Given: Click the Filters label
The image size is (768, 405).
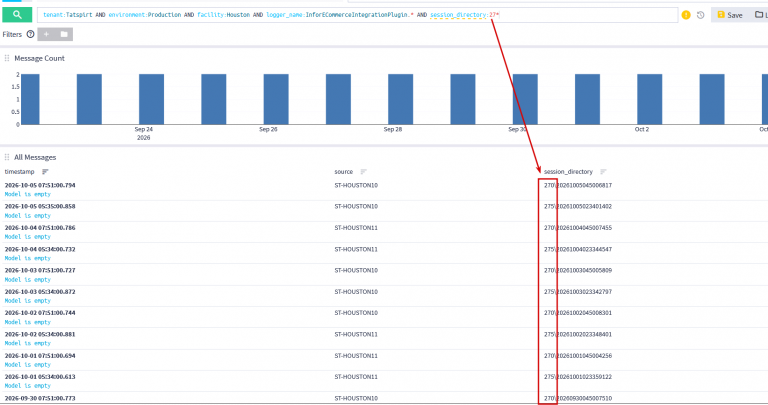Looking at the screenshot, I should 12,34.
